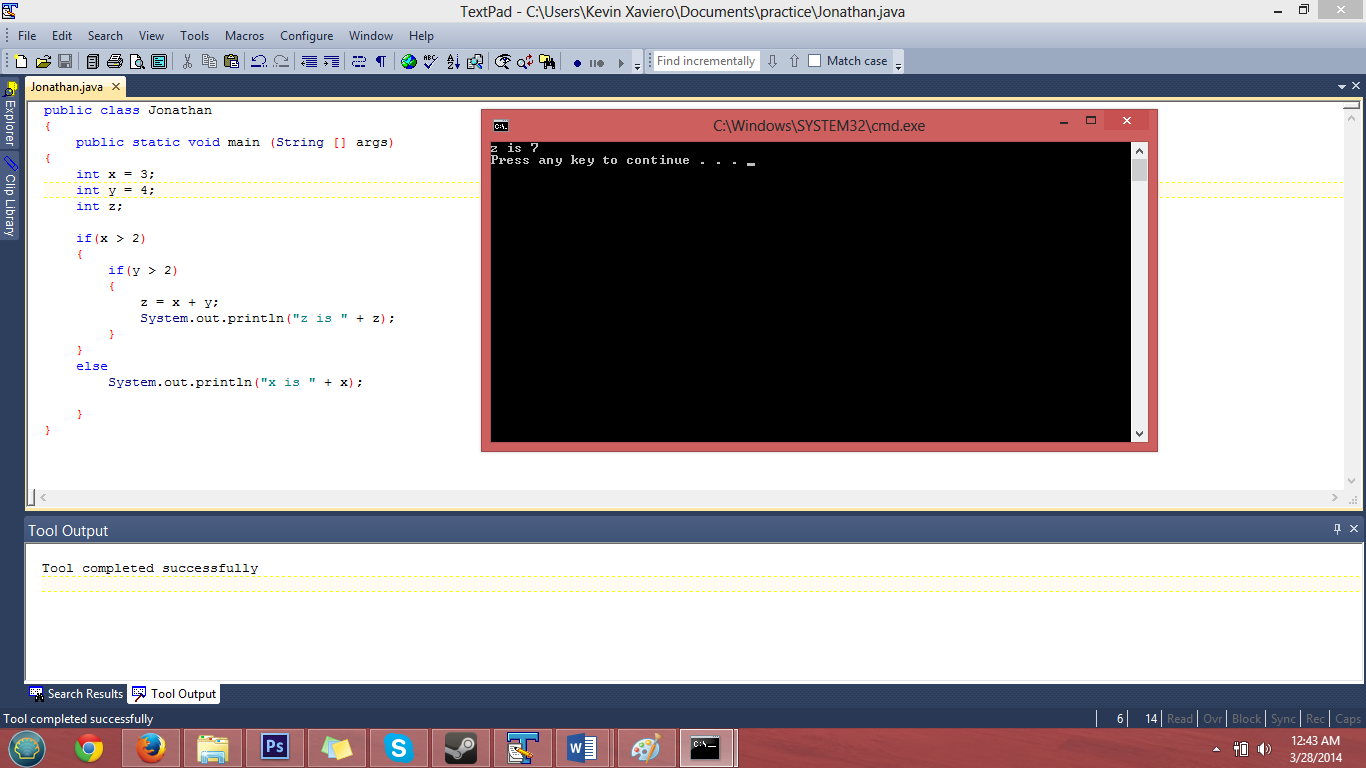Open Microsoft Word from the taskbar
This screenshot has width=1366, height=768.
582,747
